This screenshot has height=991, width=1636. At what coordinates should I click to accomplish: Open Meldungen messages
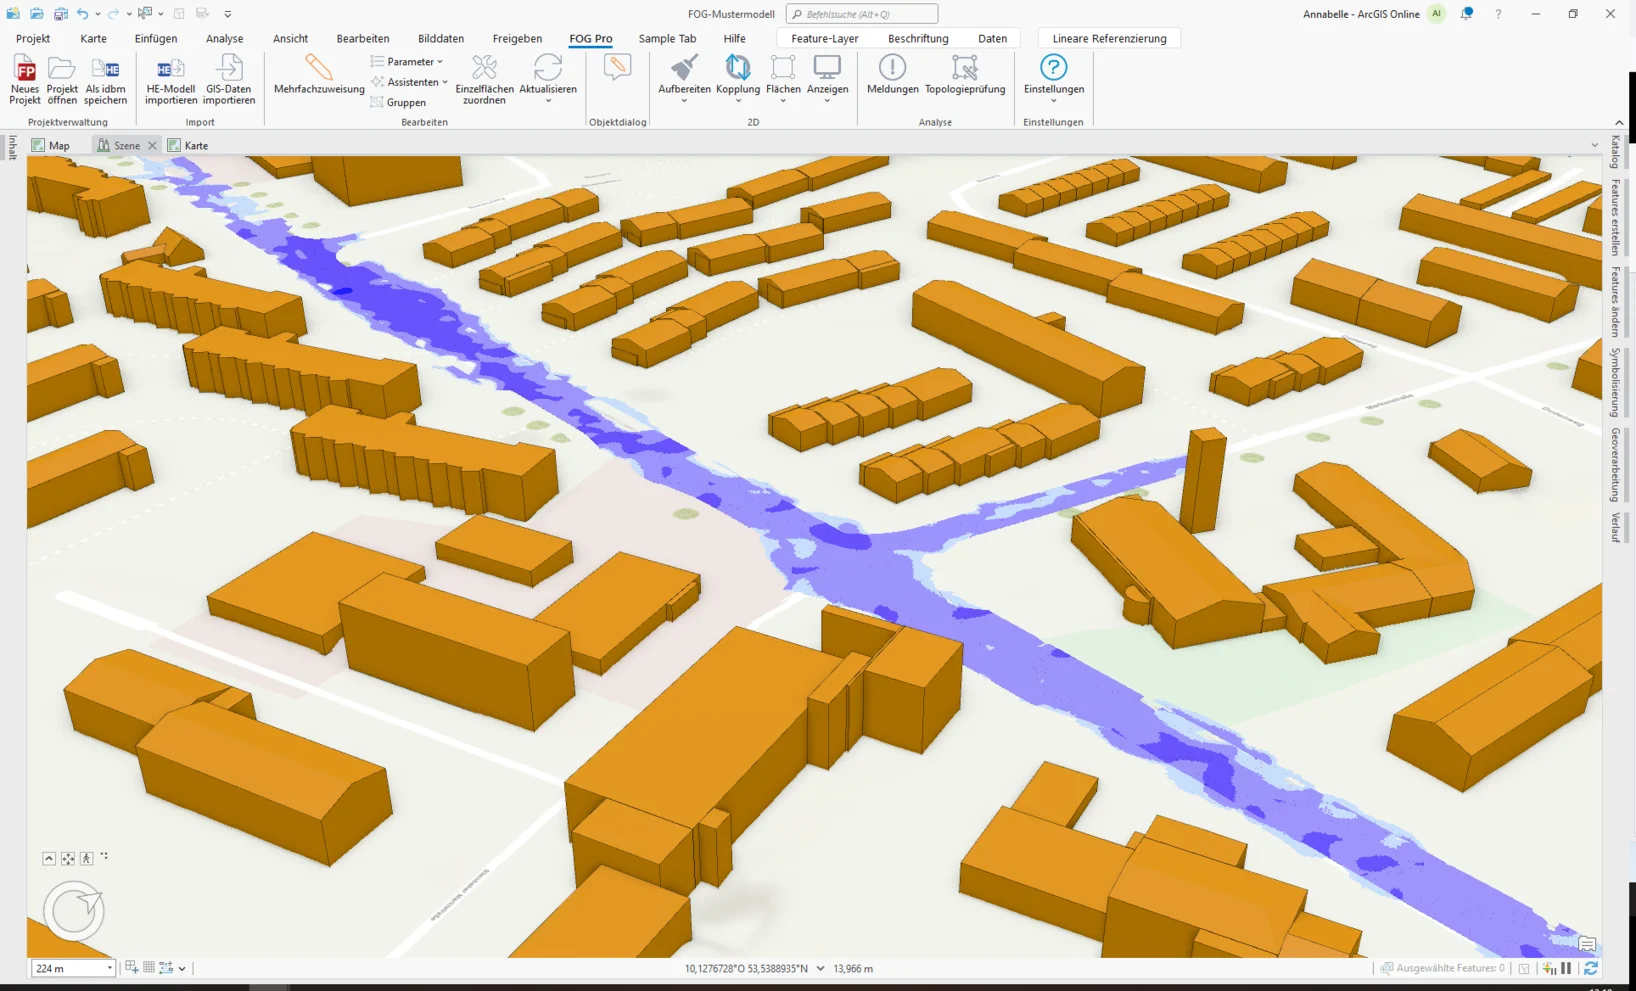892,74
